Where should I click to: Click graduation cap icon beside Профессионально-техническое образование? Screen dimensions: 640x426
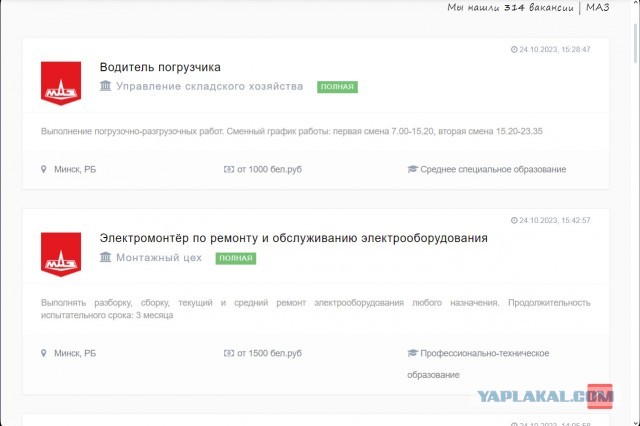413,353
